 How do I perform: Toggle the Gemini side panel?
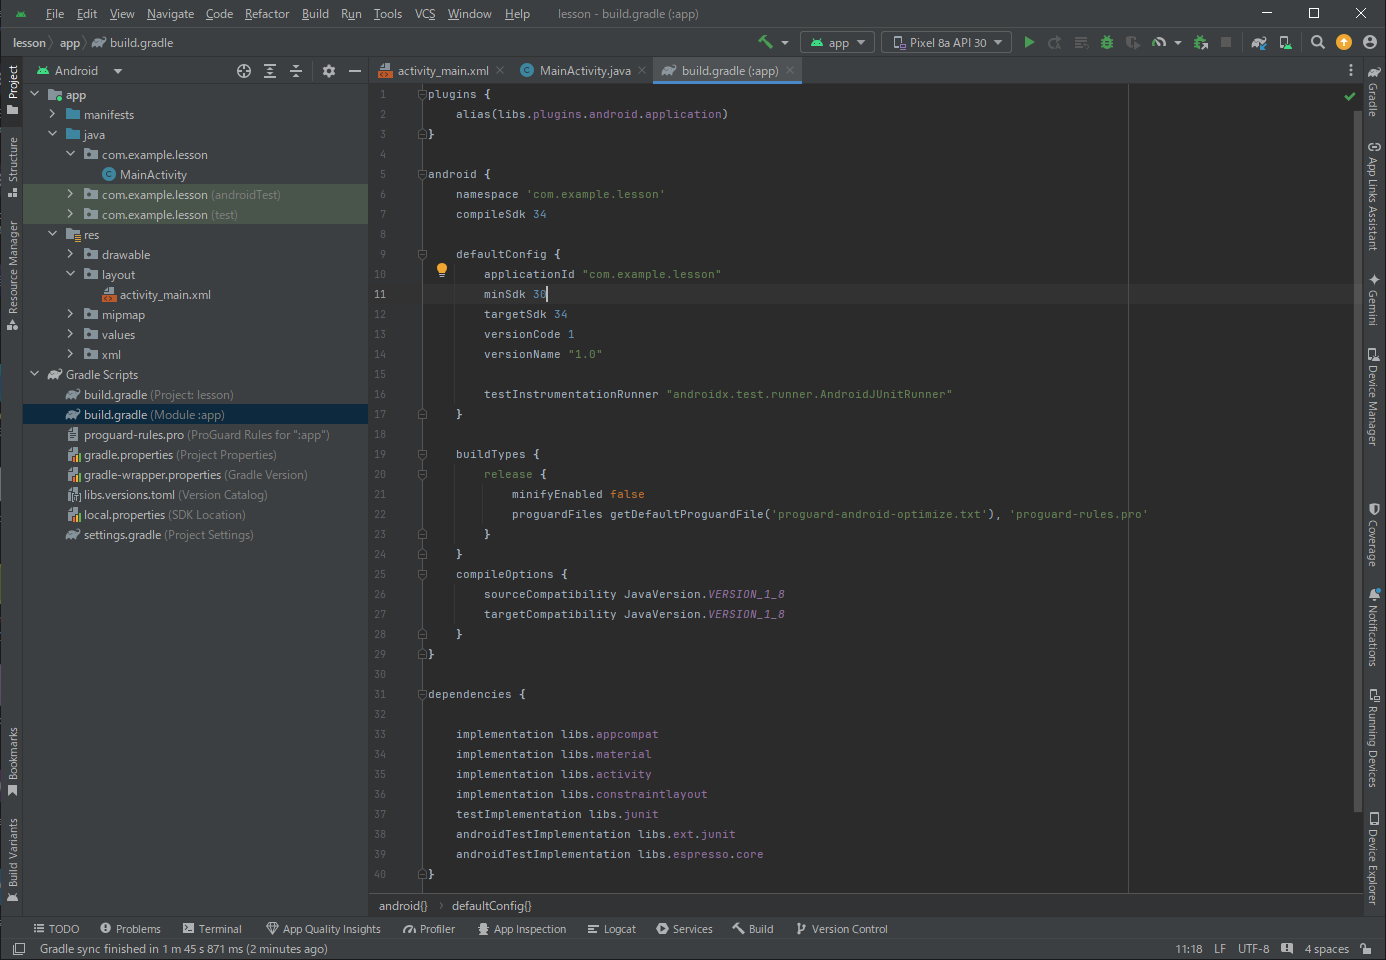[1374, 299]
